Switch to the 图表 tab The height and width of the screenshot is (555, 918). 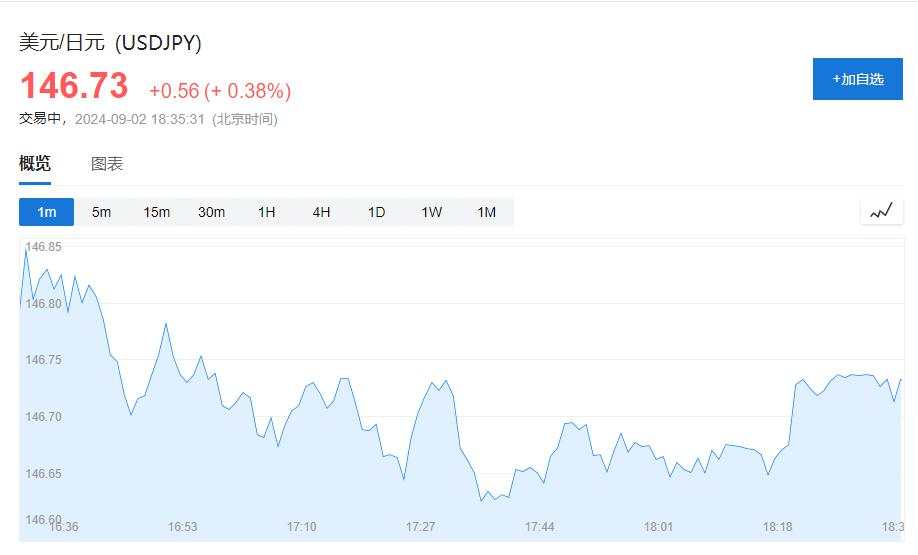107,164
